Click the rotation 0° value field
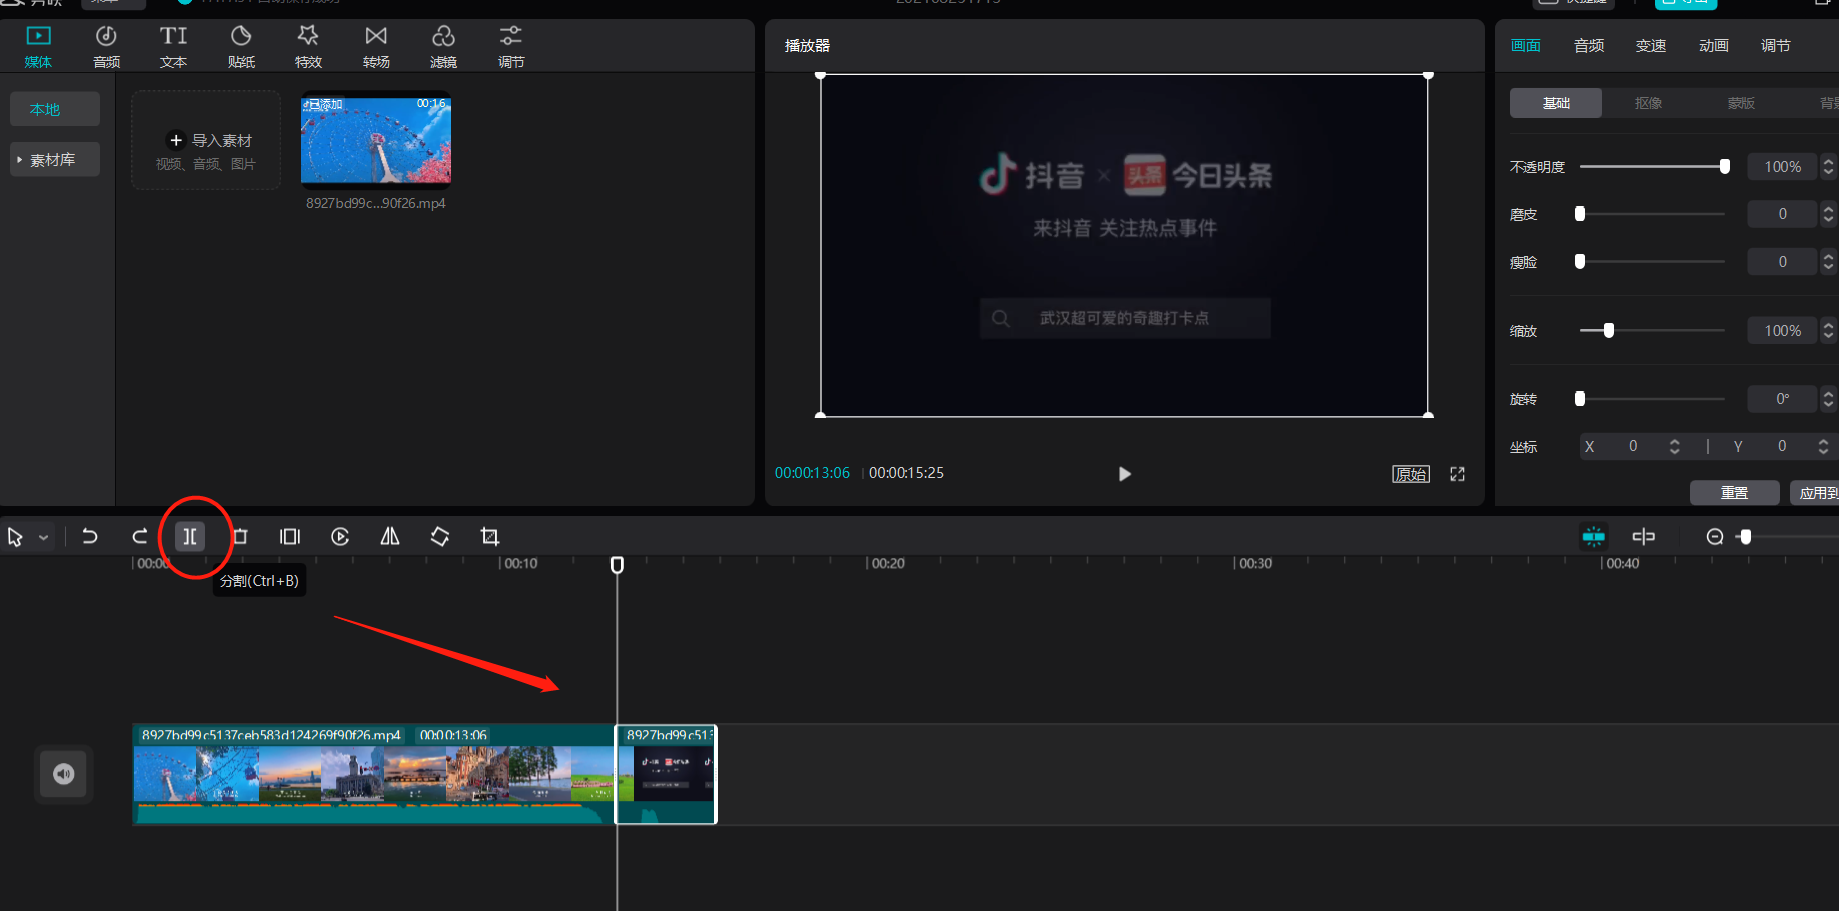The height and width of the screenshot is (911, 1839). pyautogui.click(x=1783, y=399)
